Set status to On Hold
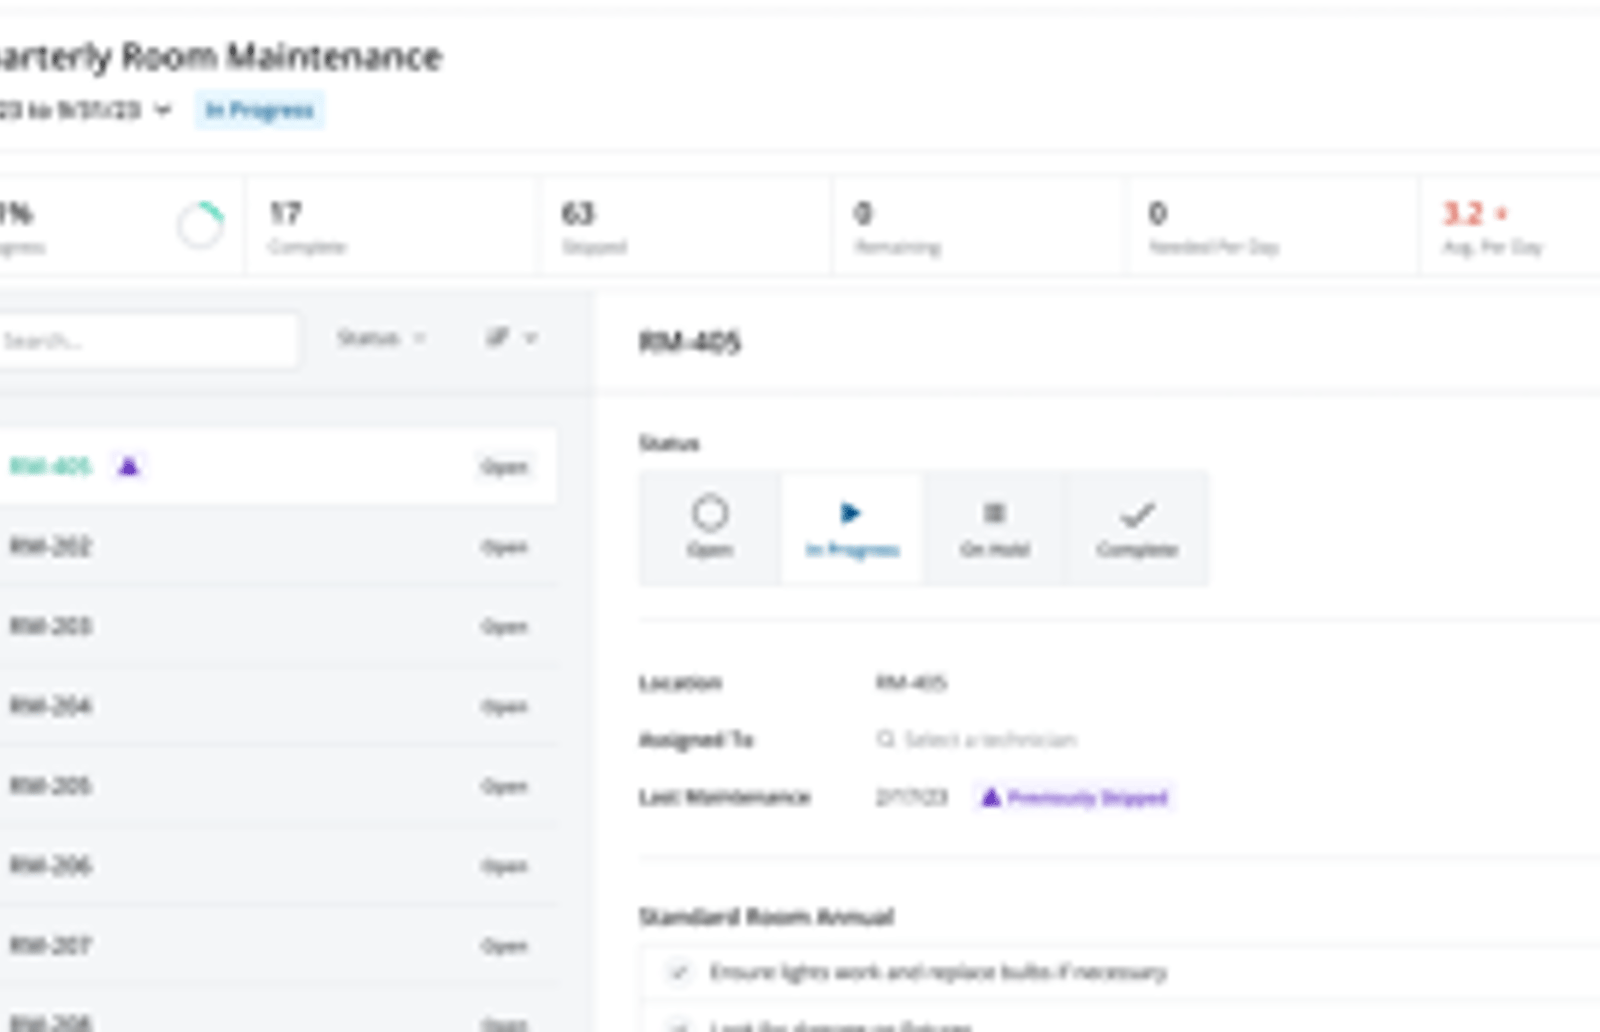 [994, 528]
